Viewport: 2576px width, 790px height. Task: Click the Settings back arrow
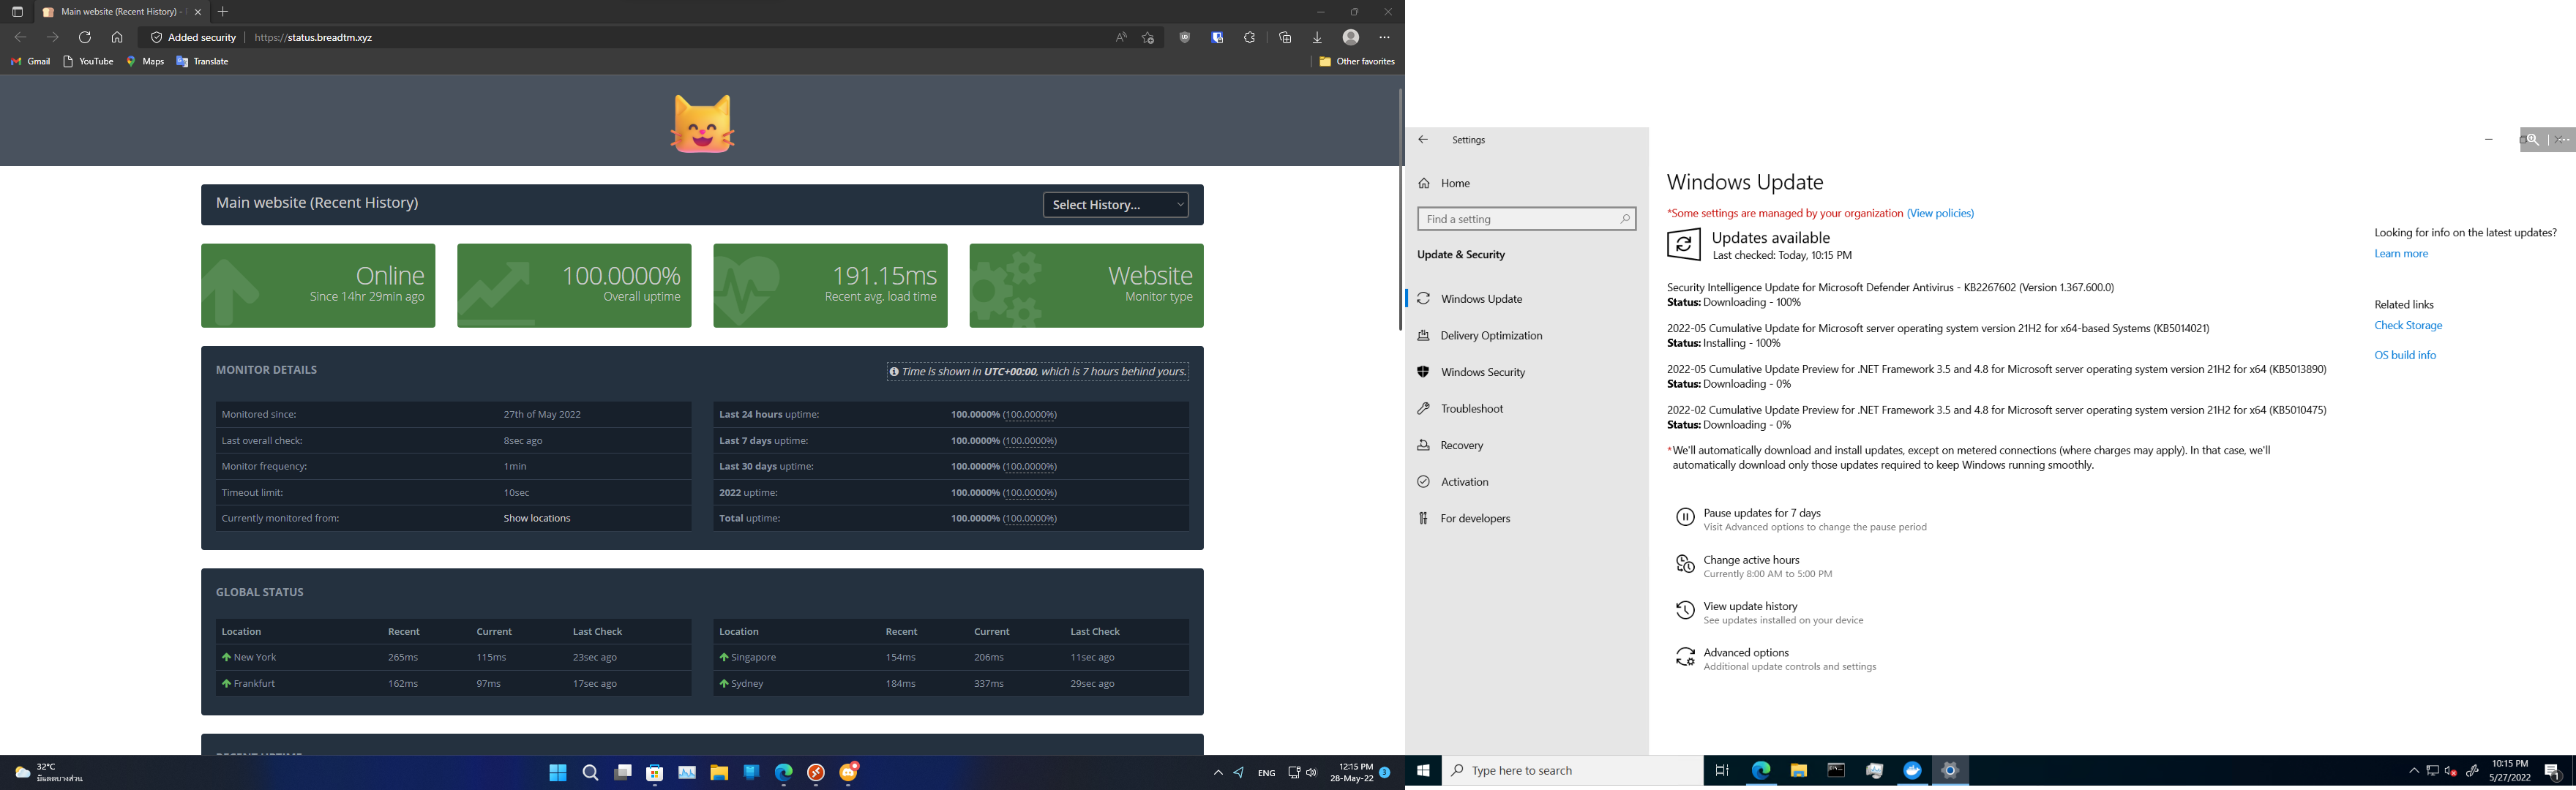(x=1423, y=140)
